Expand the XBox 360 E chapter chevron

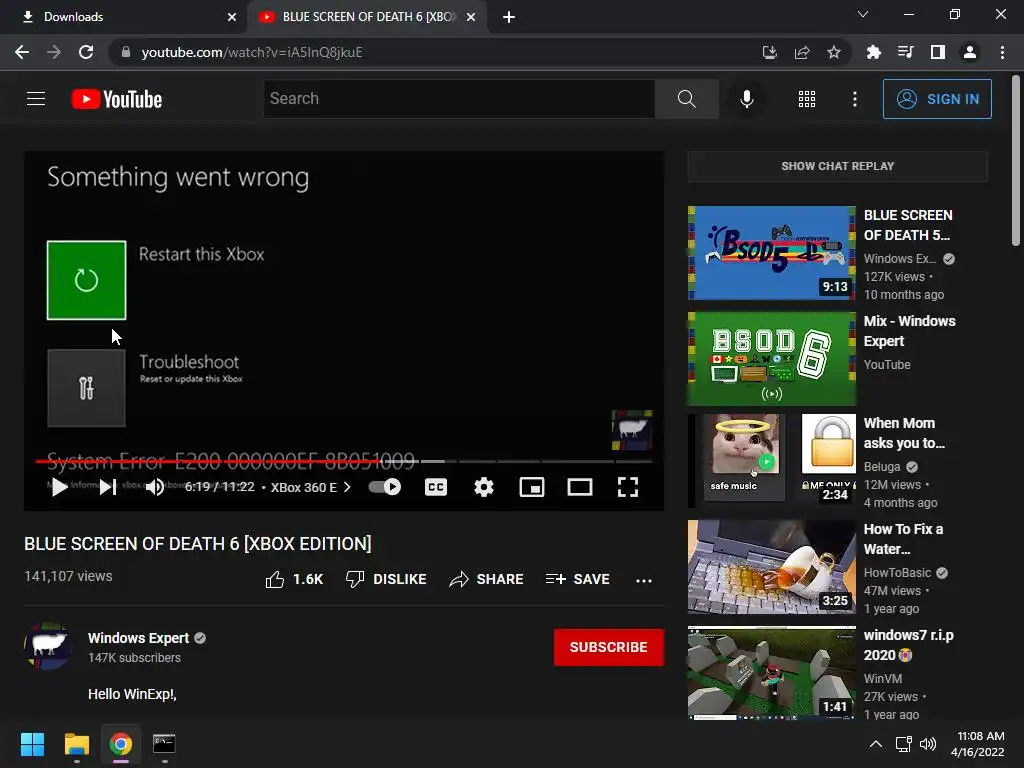click(347, 487)
